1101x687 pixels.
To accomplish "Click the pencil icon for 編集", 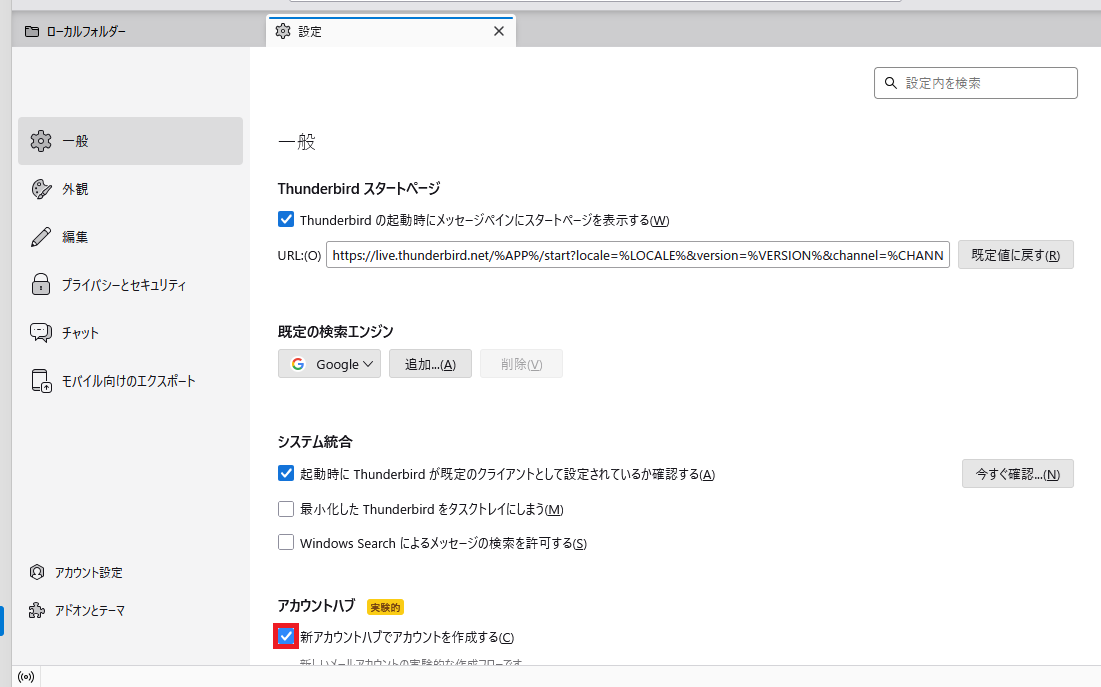I will point(41,237).
